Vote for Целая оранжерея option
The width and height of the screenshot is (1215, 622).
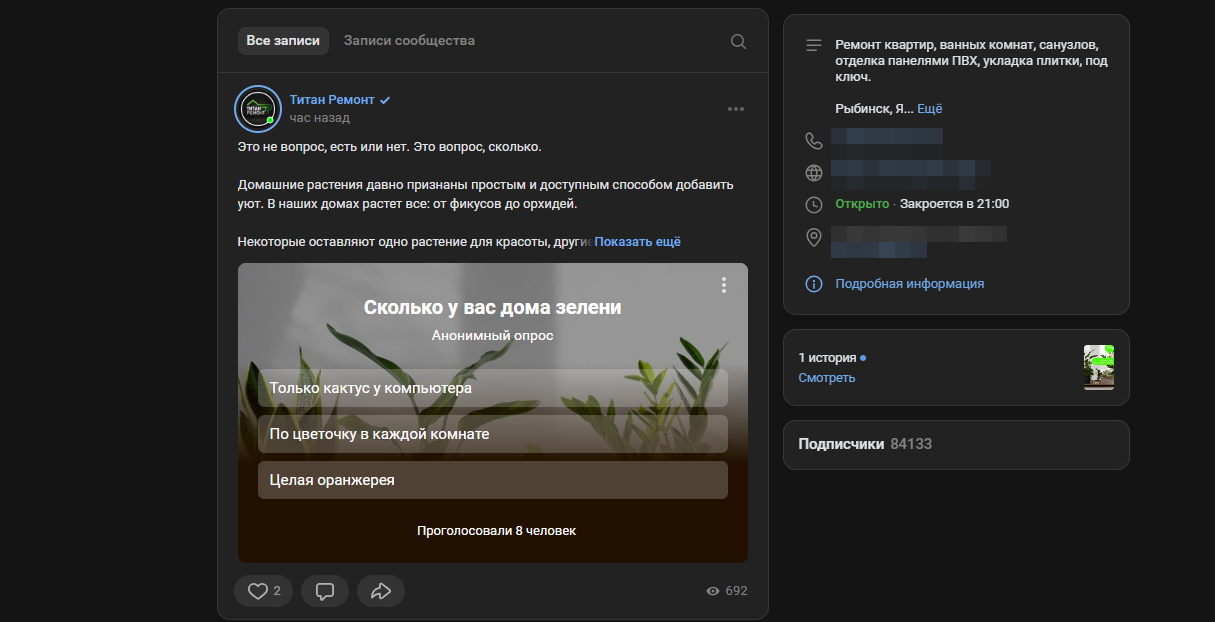point(493,480)
